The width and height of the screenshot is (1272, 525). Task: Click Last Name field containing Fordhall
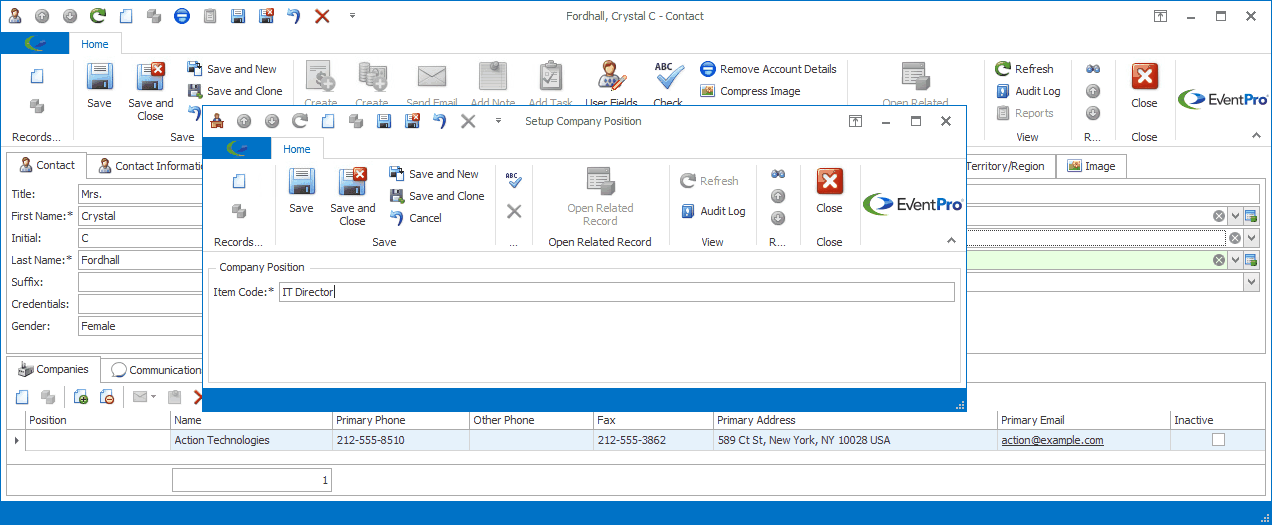(x=140, y=260)
